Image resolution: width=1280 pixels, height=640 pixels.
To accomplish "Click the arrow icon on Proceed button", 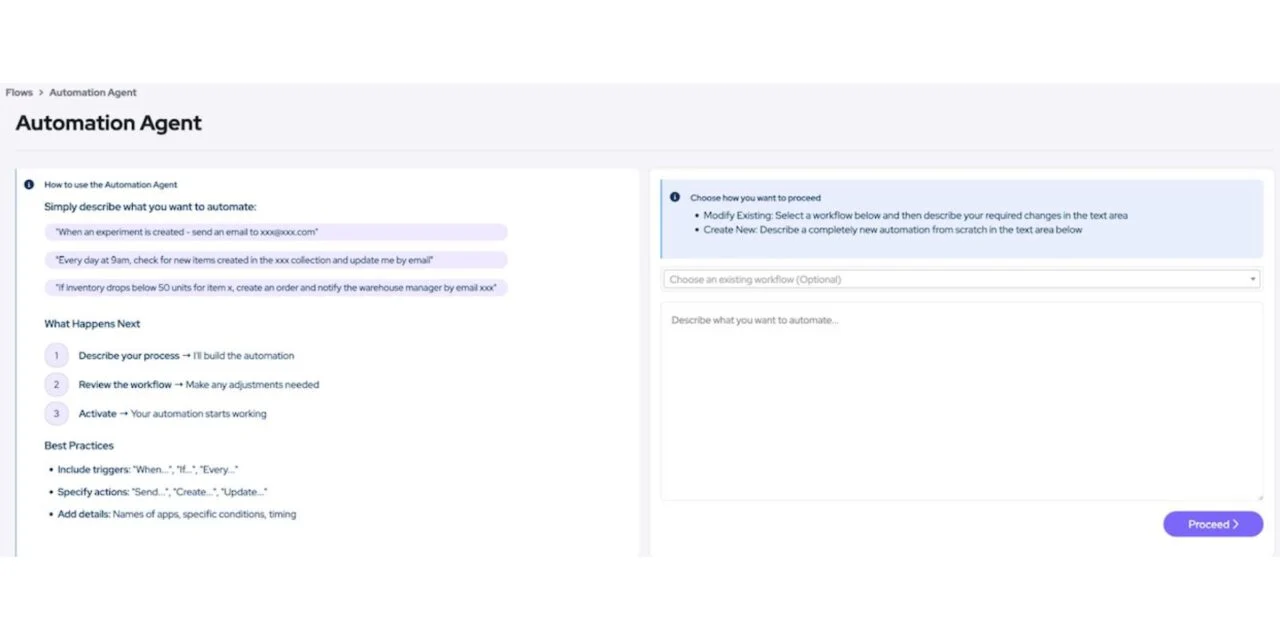I will (1236, 524).
